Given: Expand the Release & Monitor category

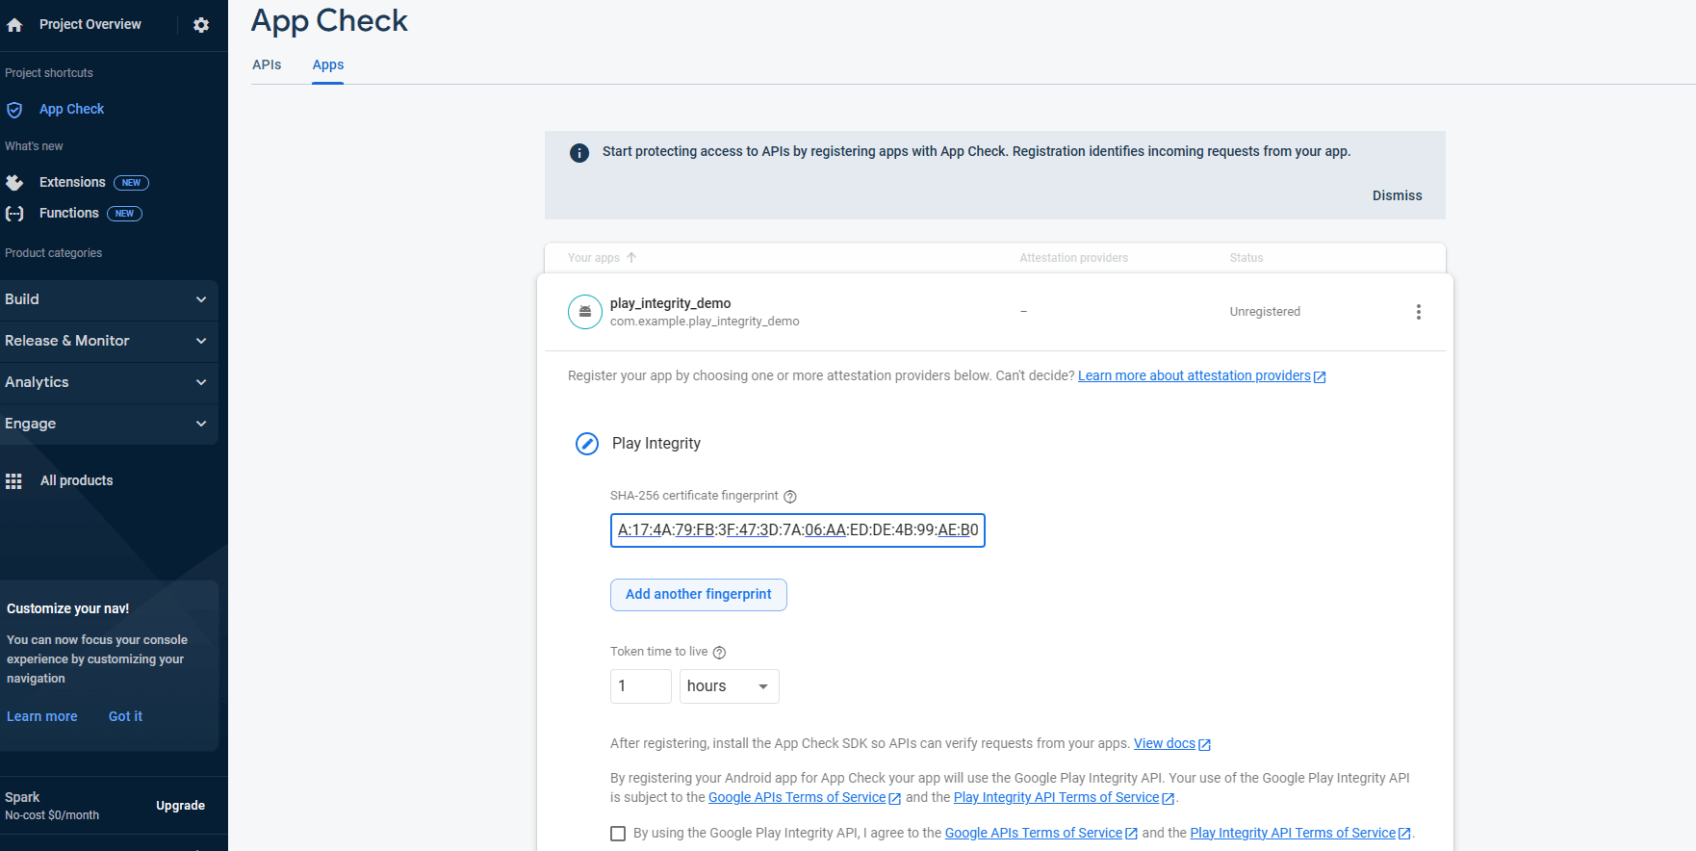Looking at the screenshot, I should click(x=108, y=341).
